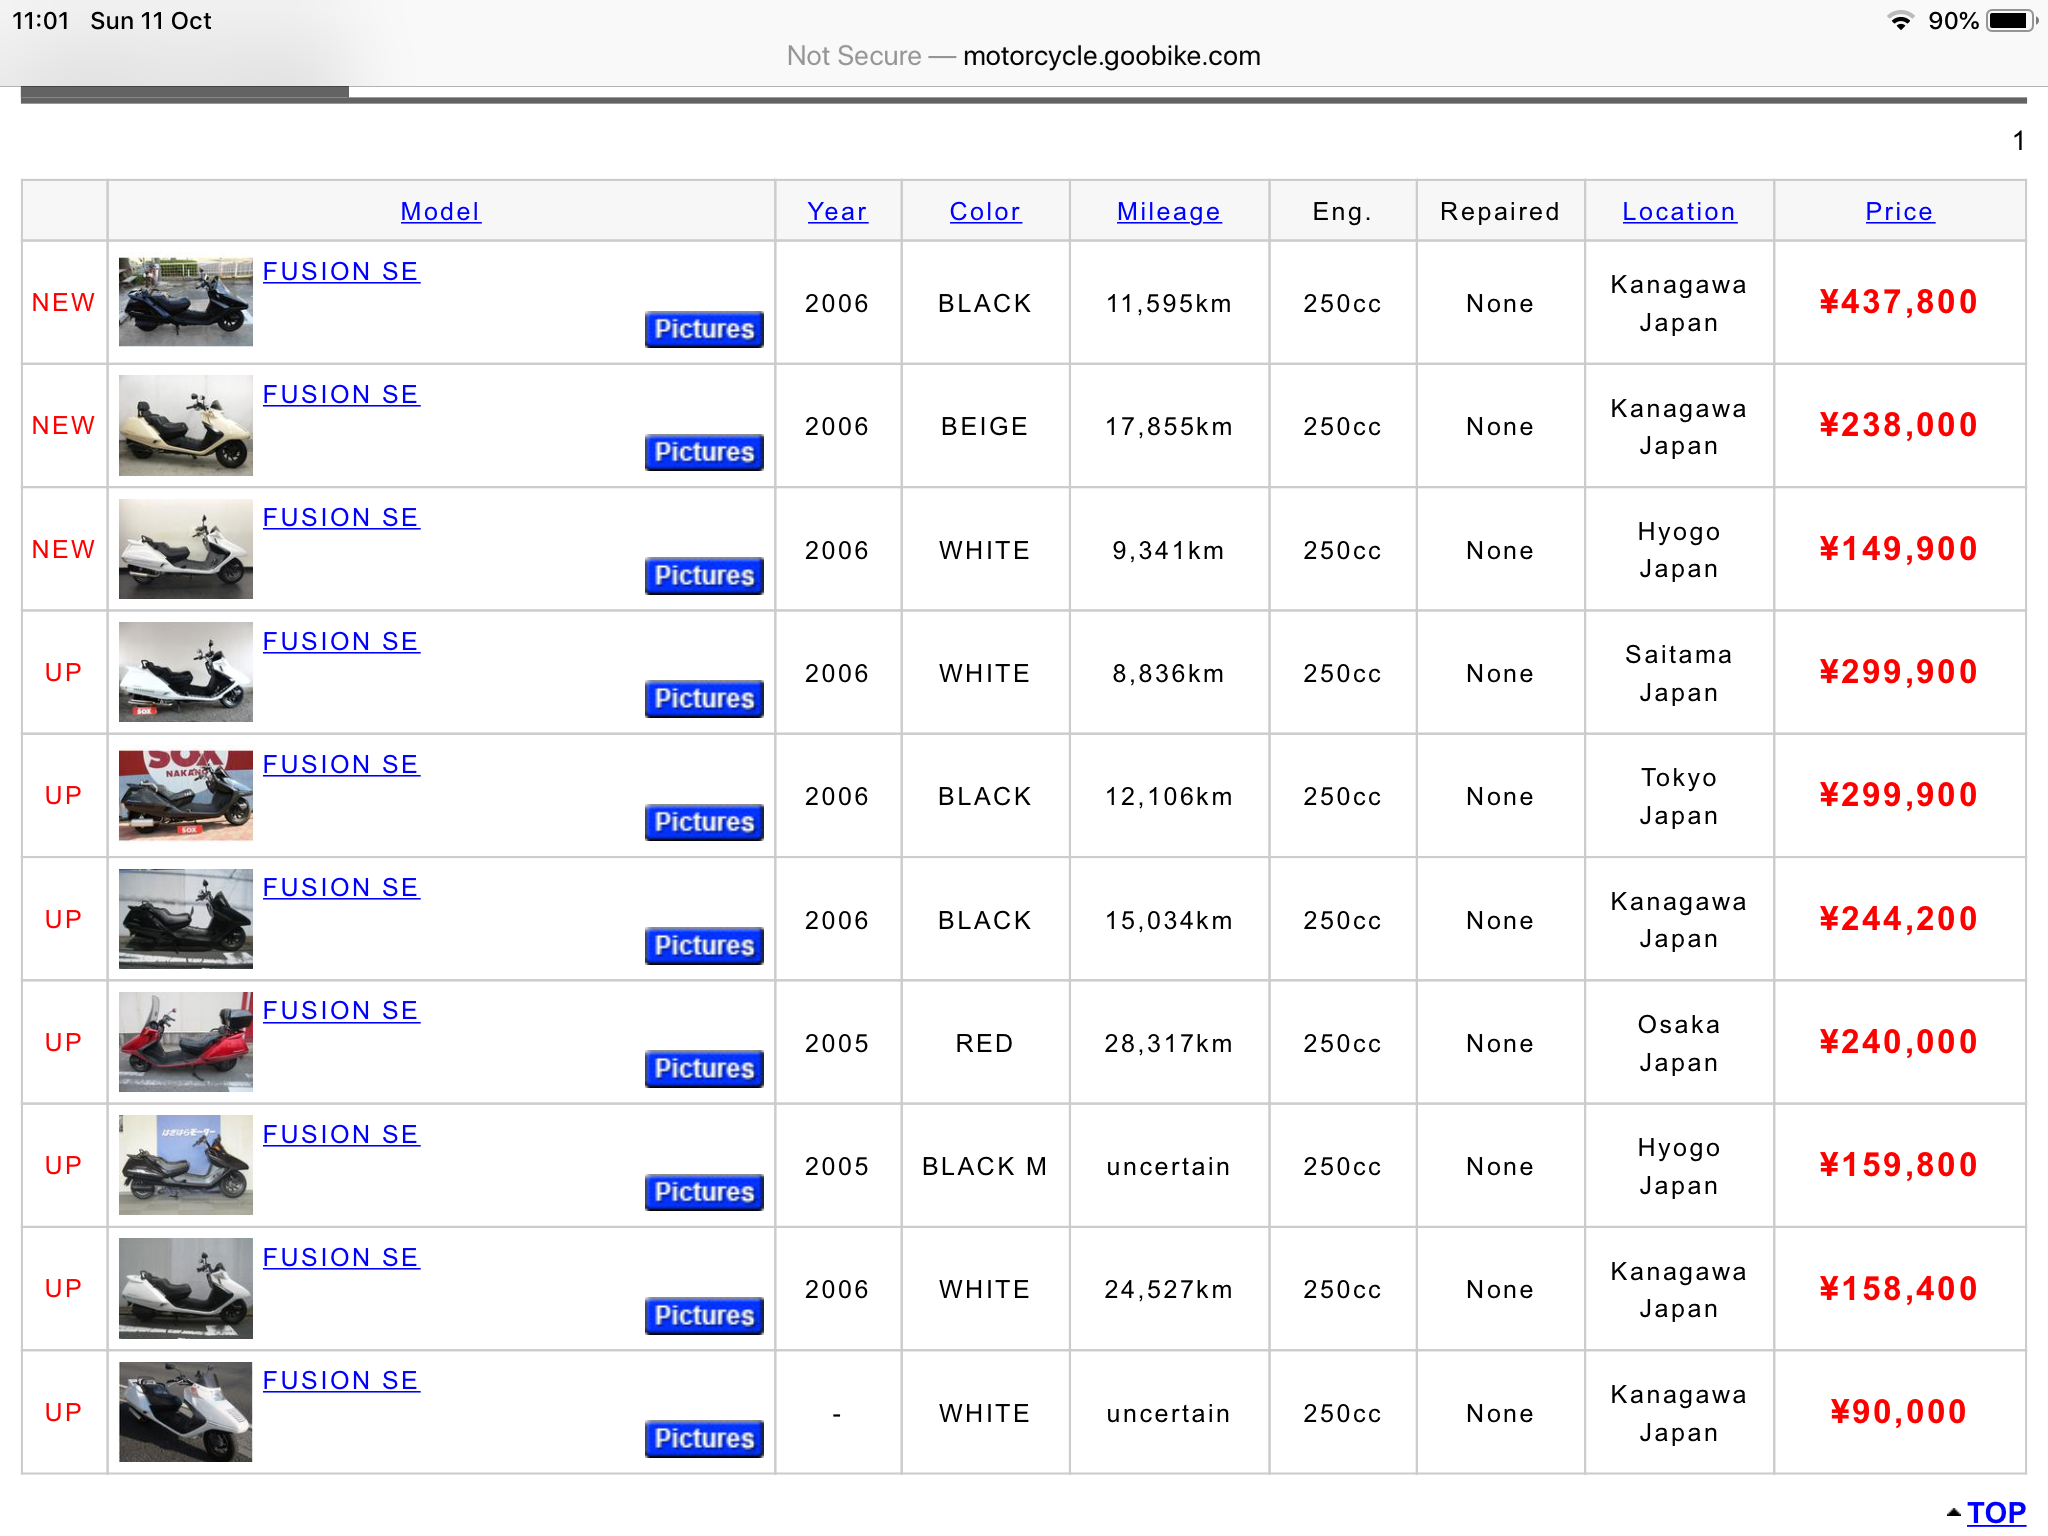View Pictures of the red Fusion SE

point(704,1068)
